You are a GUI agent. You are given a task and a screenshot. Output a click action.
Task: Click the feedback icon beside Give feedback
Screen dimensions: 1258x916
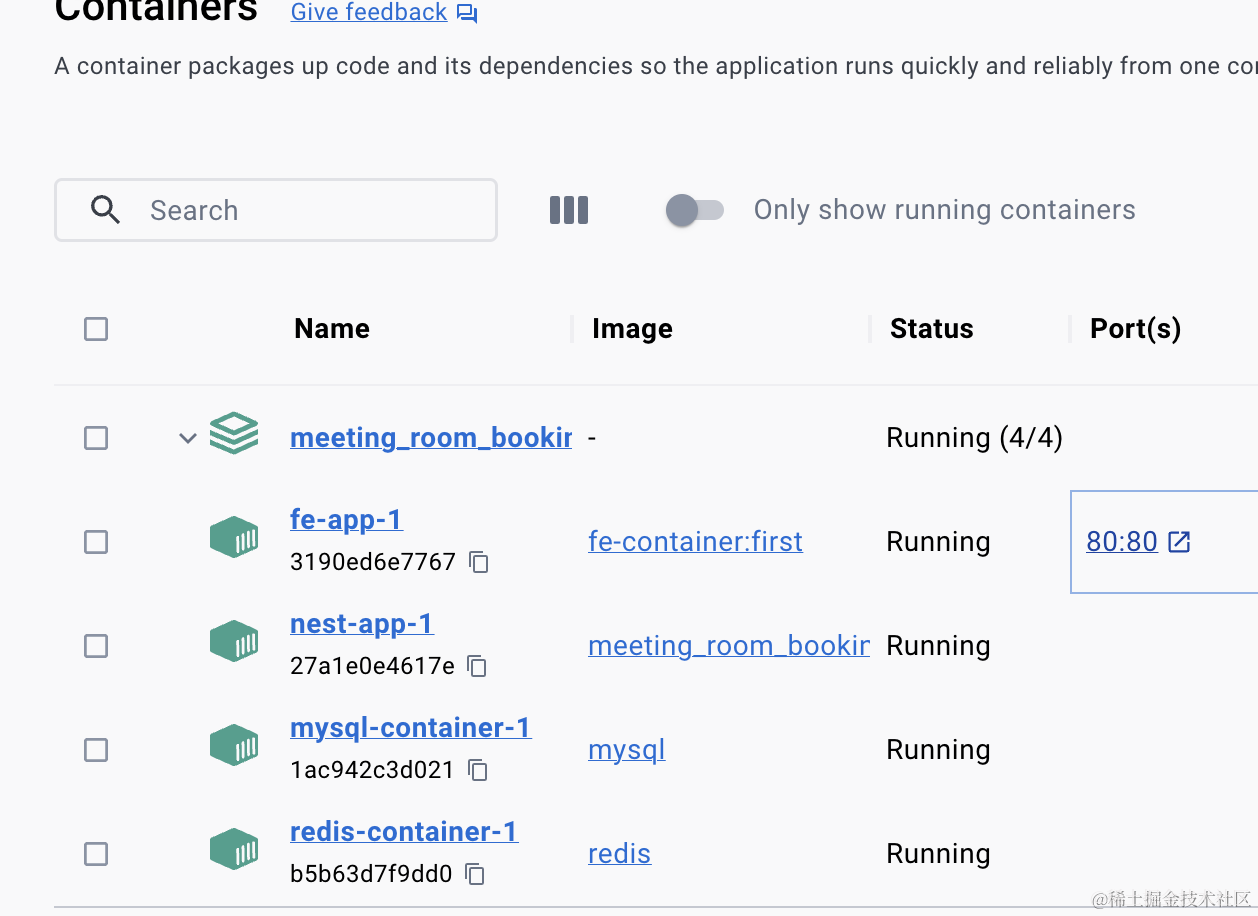point(467,14)
